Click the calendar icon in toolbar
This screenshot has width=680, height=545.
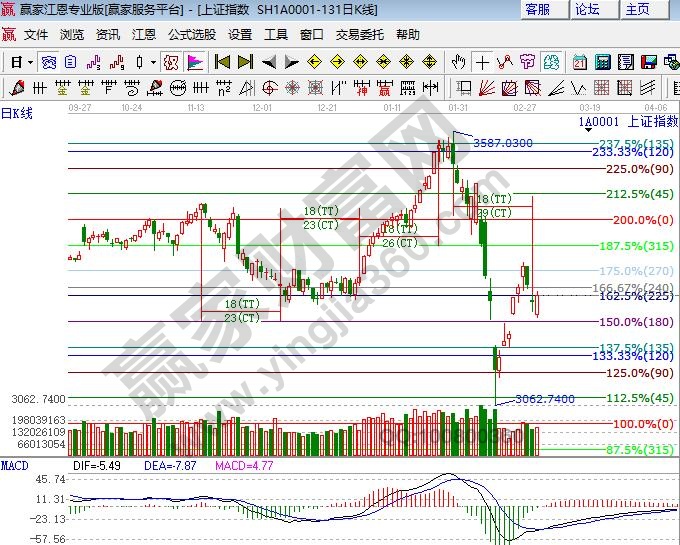[x=580, y=62]
